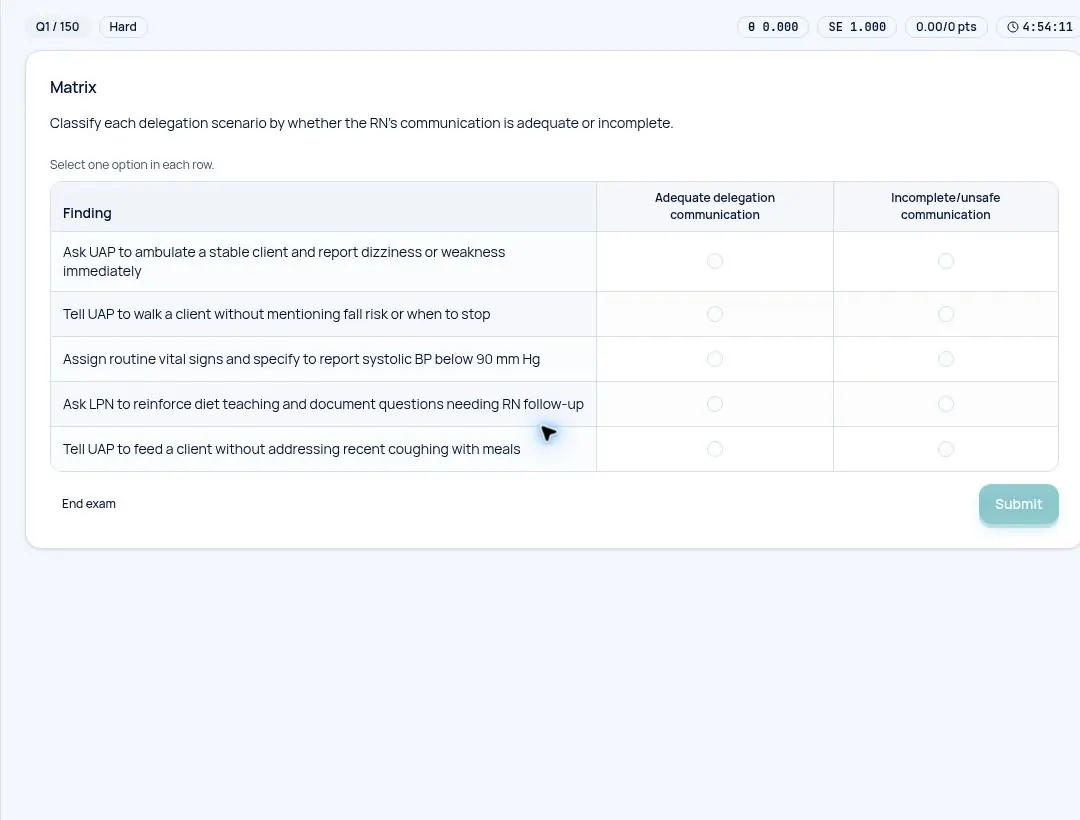Click the 'Ask UAP to ambulate a stable client' text
Screen dimensions: 1080x820
284,262
